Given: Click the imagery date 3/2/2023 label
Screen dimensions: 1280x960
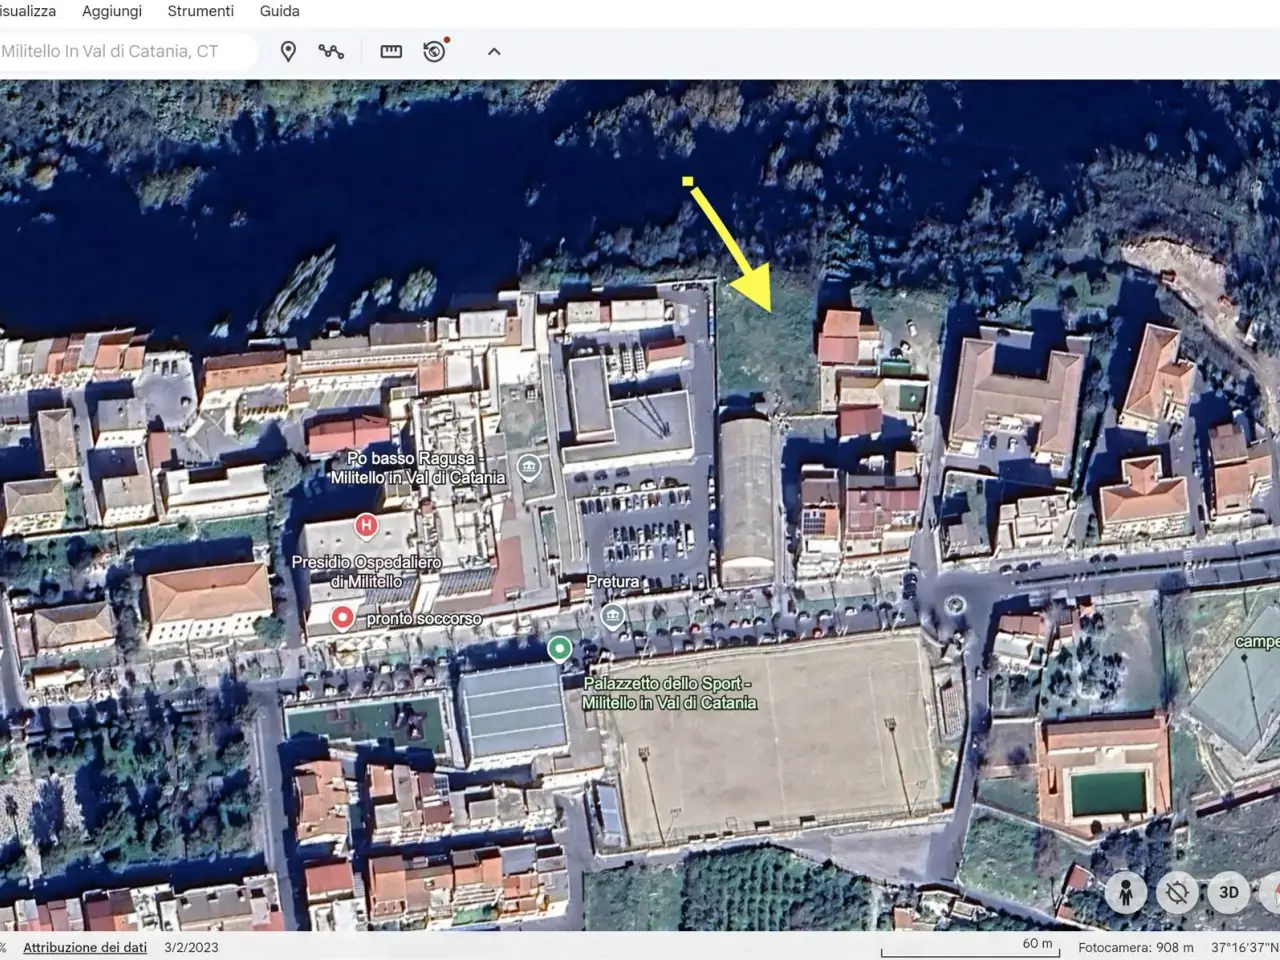Looking at the screenshot, I should (x=191, y=947).
